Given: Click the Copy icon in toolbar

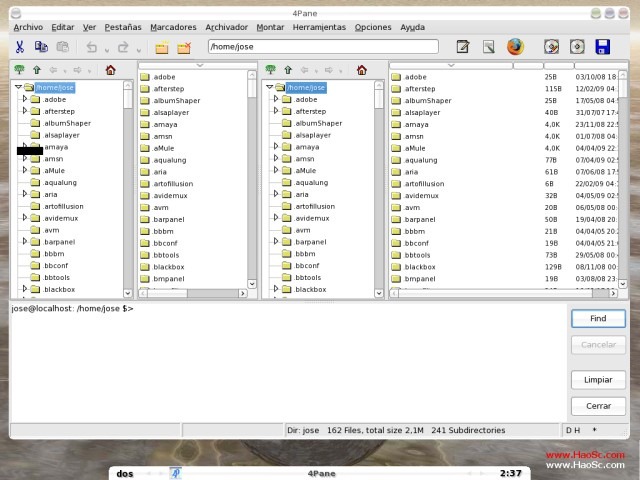Looking at the screenshot, I should pyautogui.click(x=41, y=47).
